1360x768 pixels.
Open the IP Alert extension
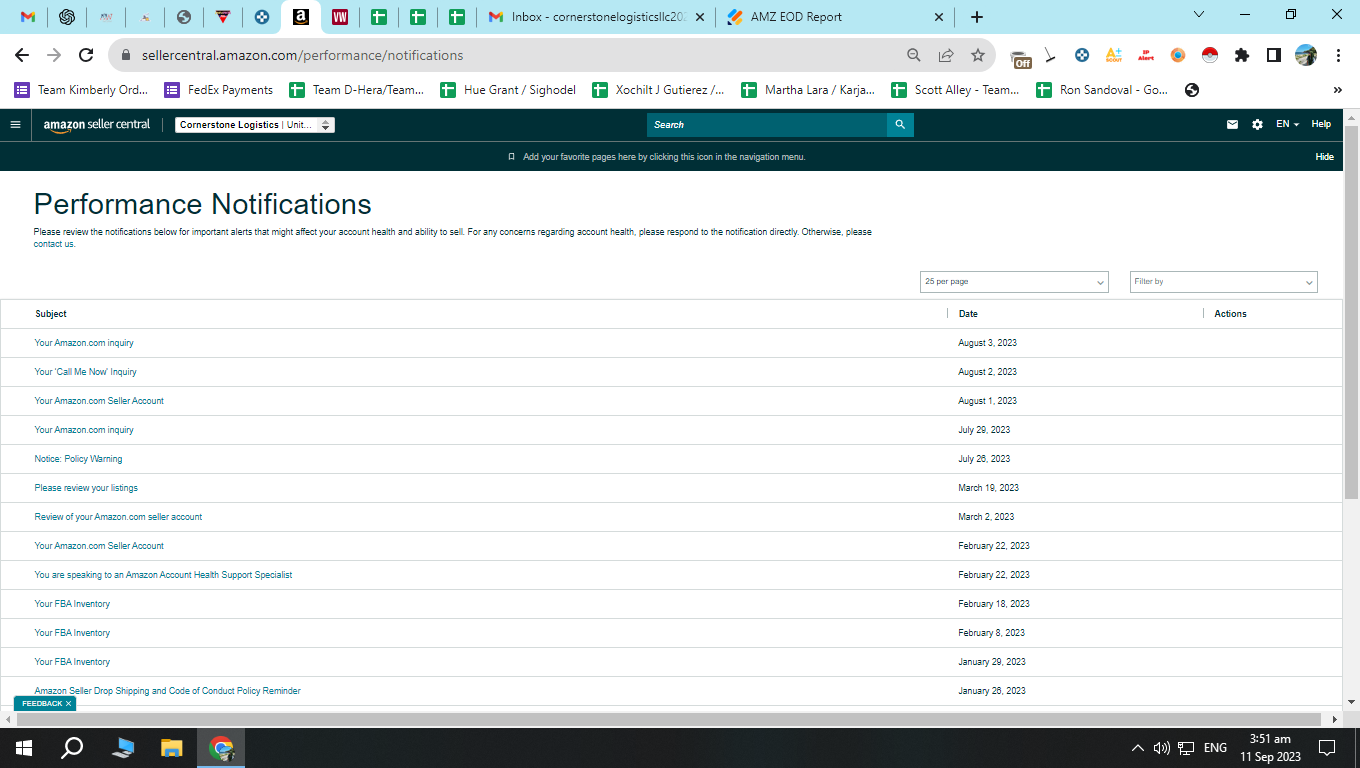pos(1146,56)
